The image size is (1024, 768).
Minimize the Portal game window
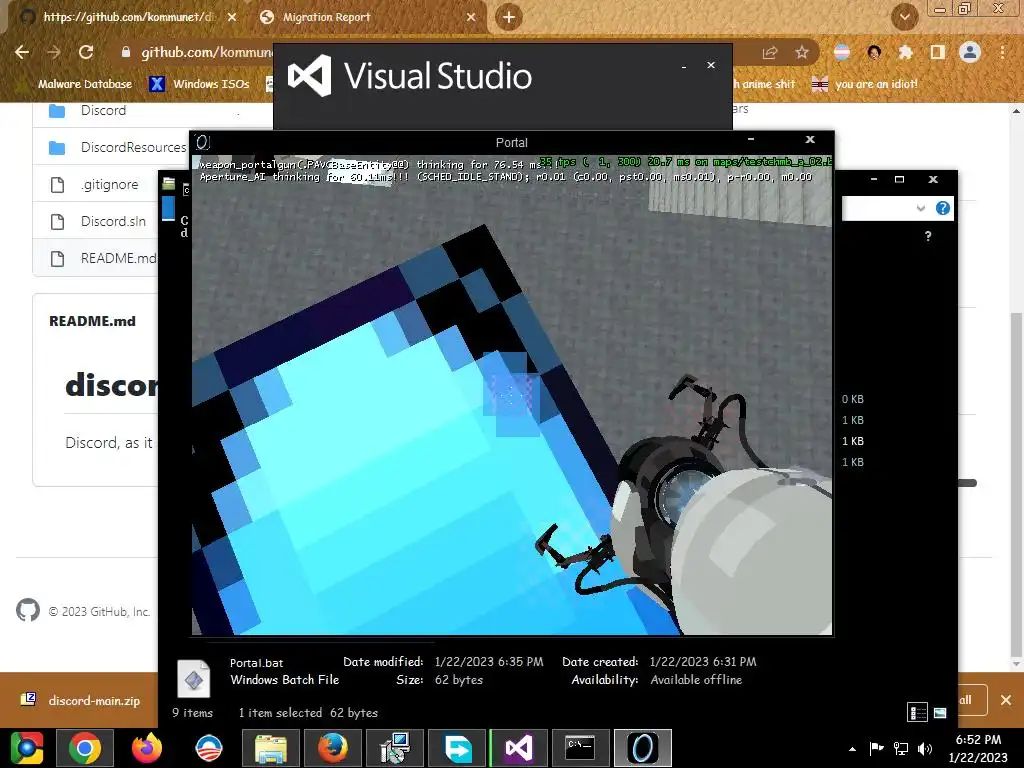751,139
